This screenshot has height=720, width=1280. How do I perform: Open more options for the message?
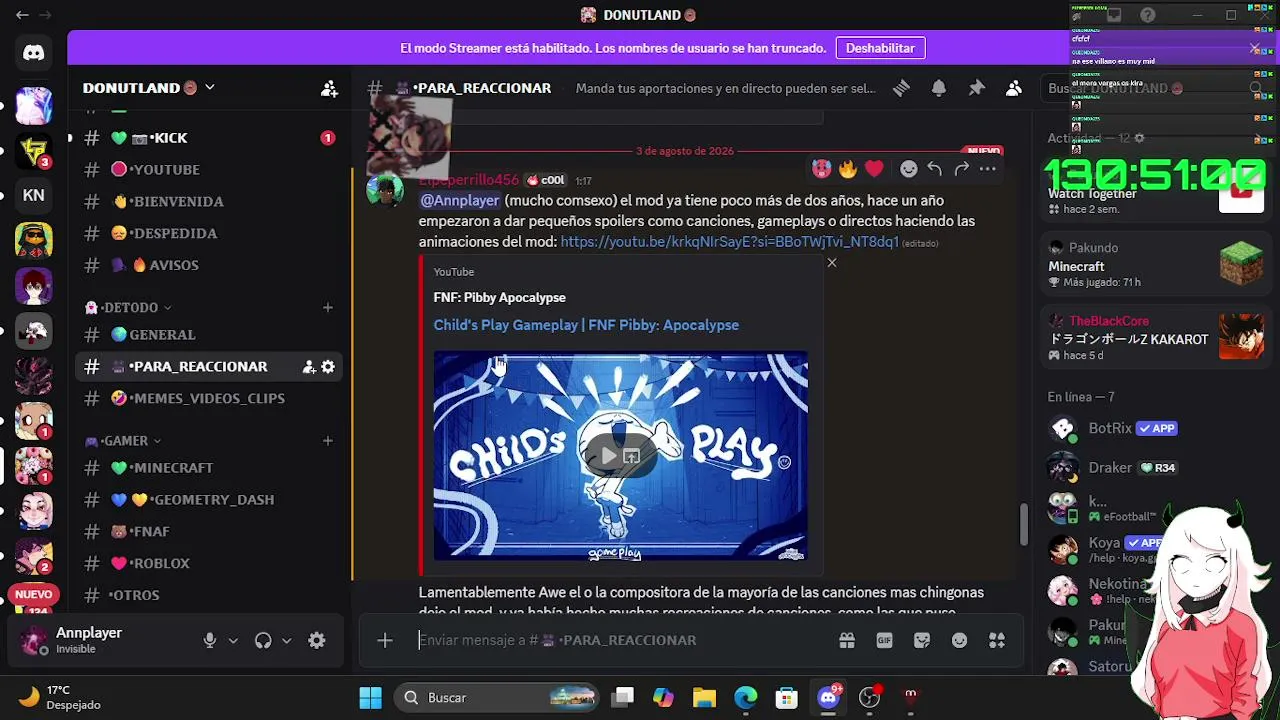click(987, 169)
